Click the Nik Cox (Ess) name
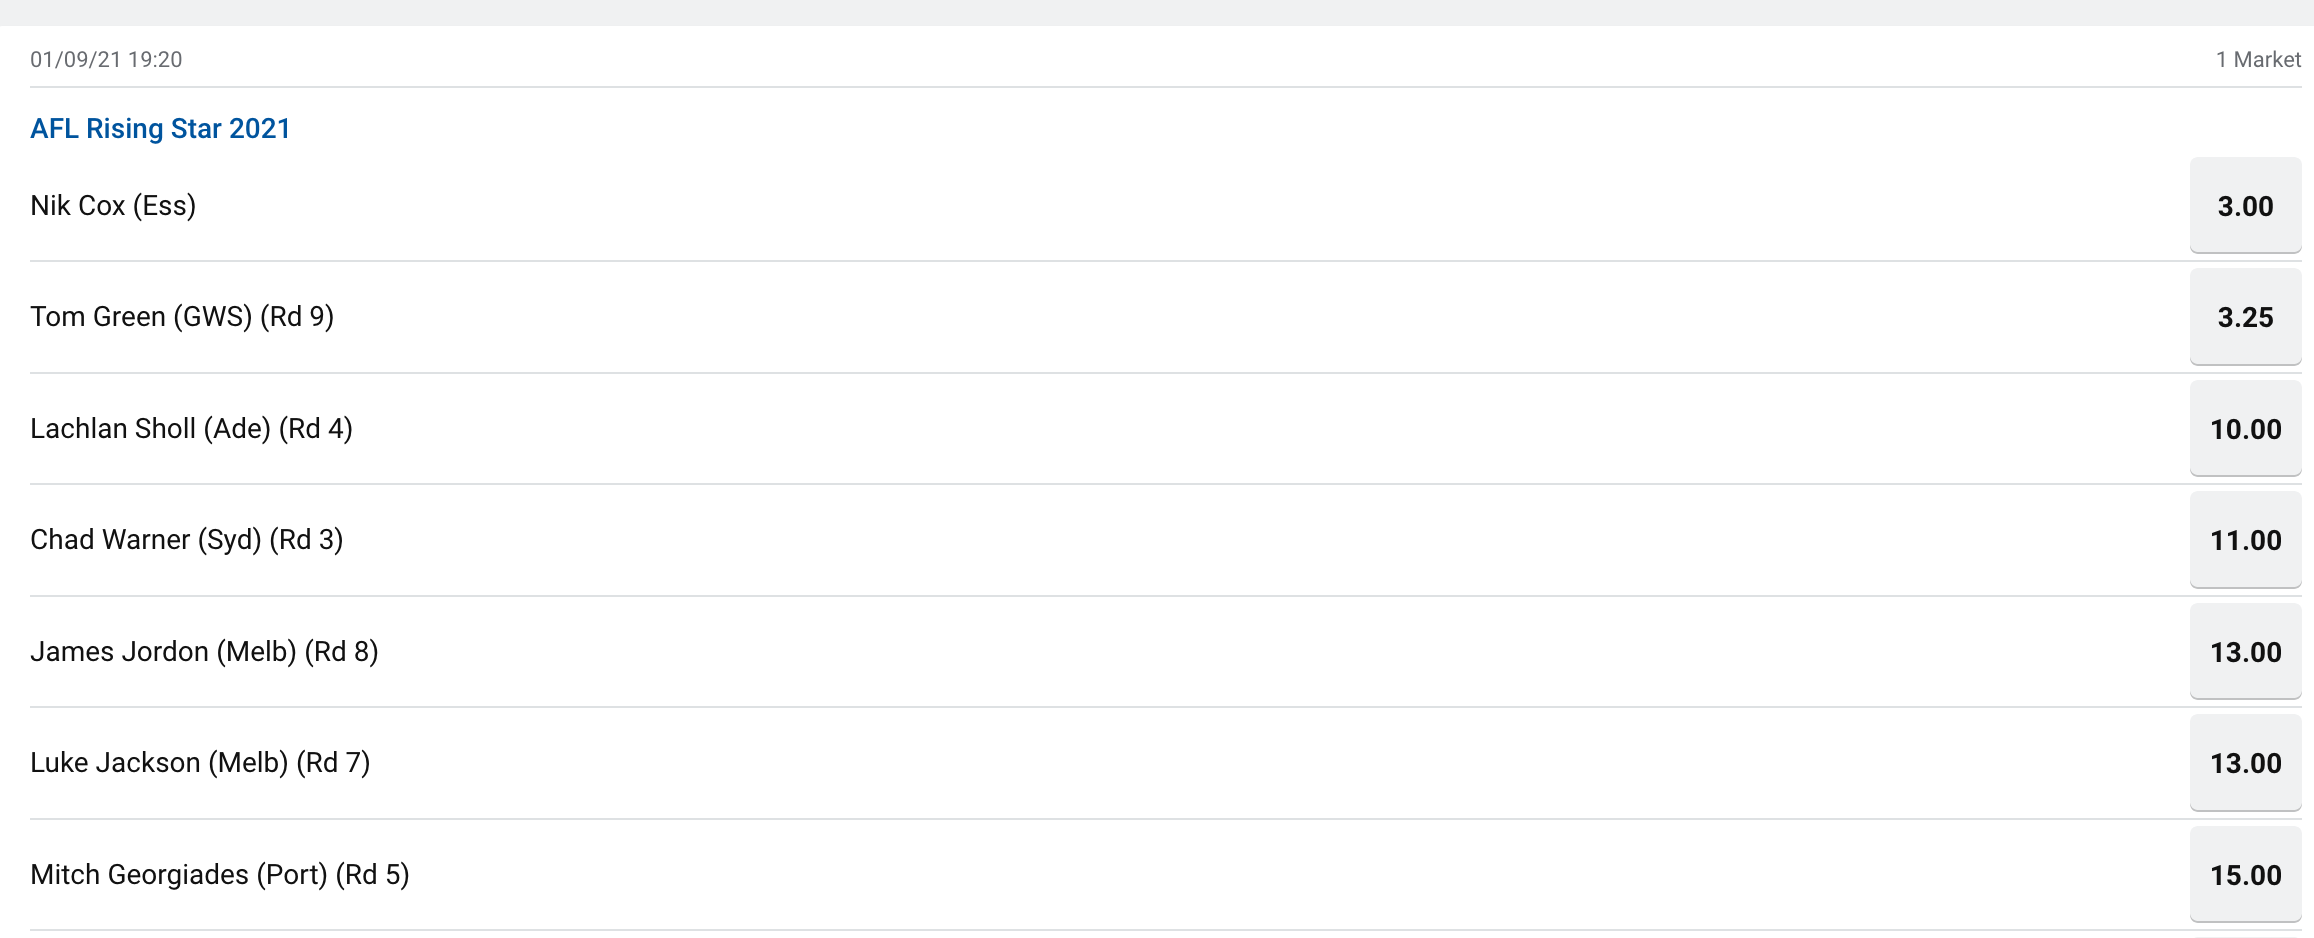Viewport: 2314px width, 938px height. tap(113, 205)
